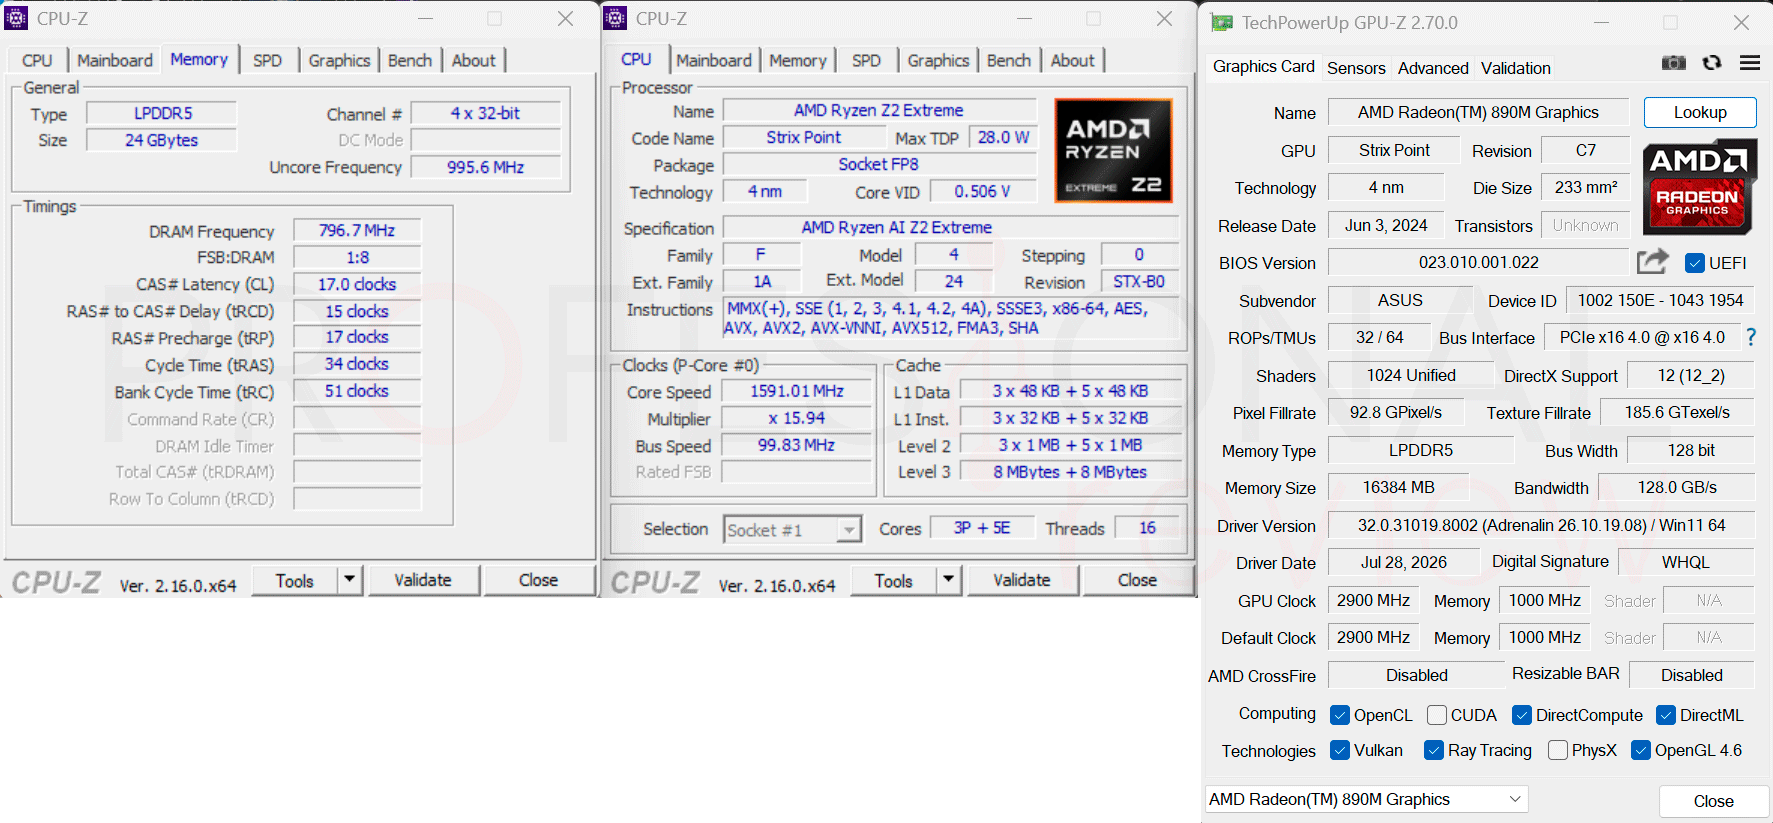Open Mainboard tab in middle CPU-Z window
Screen dimensions: 1773x823
click(714, 60)
